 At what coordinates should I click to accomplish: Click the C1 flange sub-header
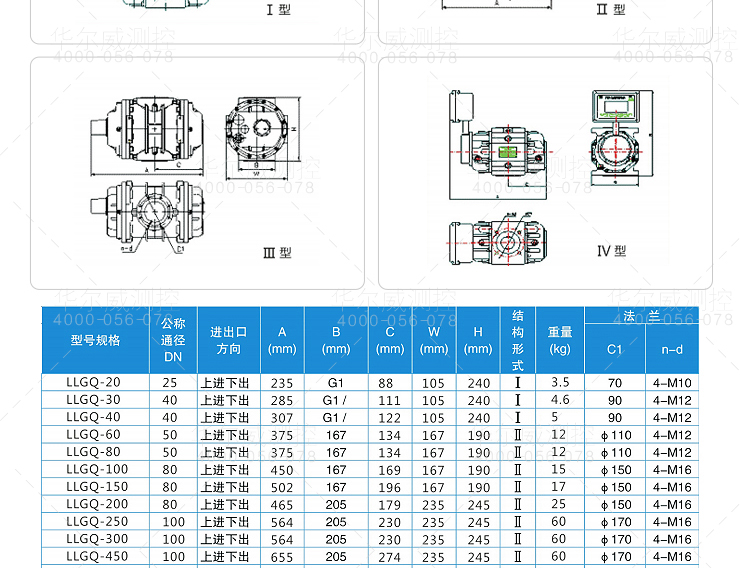(614, 350)
